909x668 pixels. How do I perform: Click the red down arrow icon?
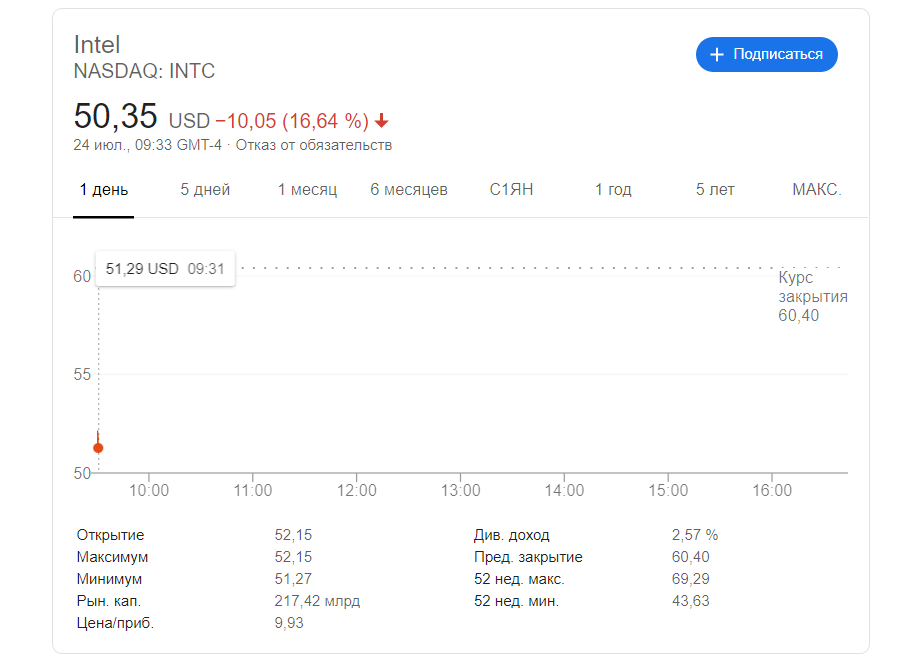point(382,121)
